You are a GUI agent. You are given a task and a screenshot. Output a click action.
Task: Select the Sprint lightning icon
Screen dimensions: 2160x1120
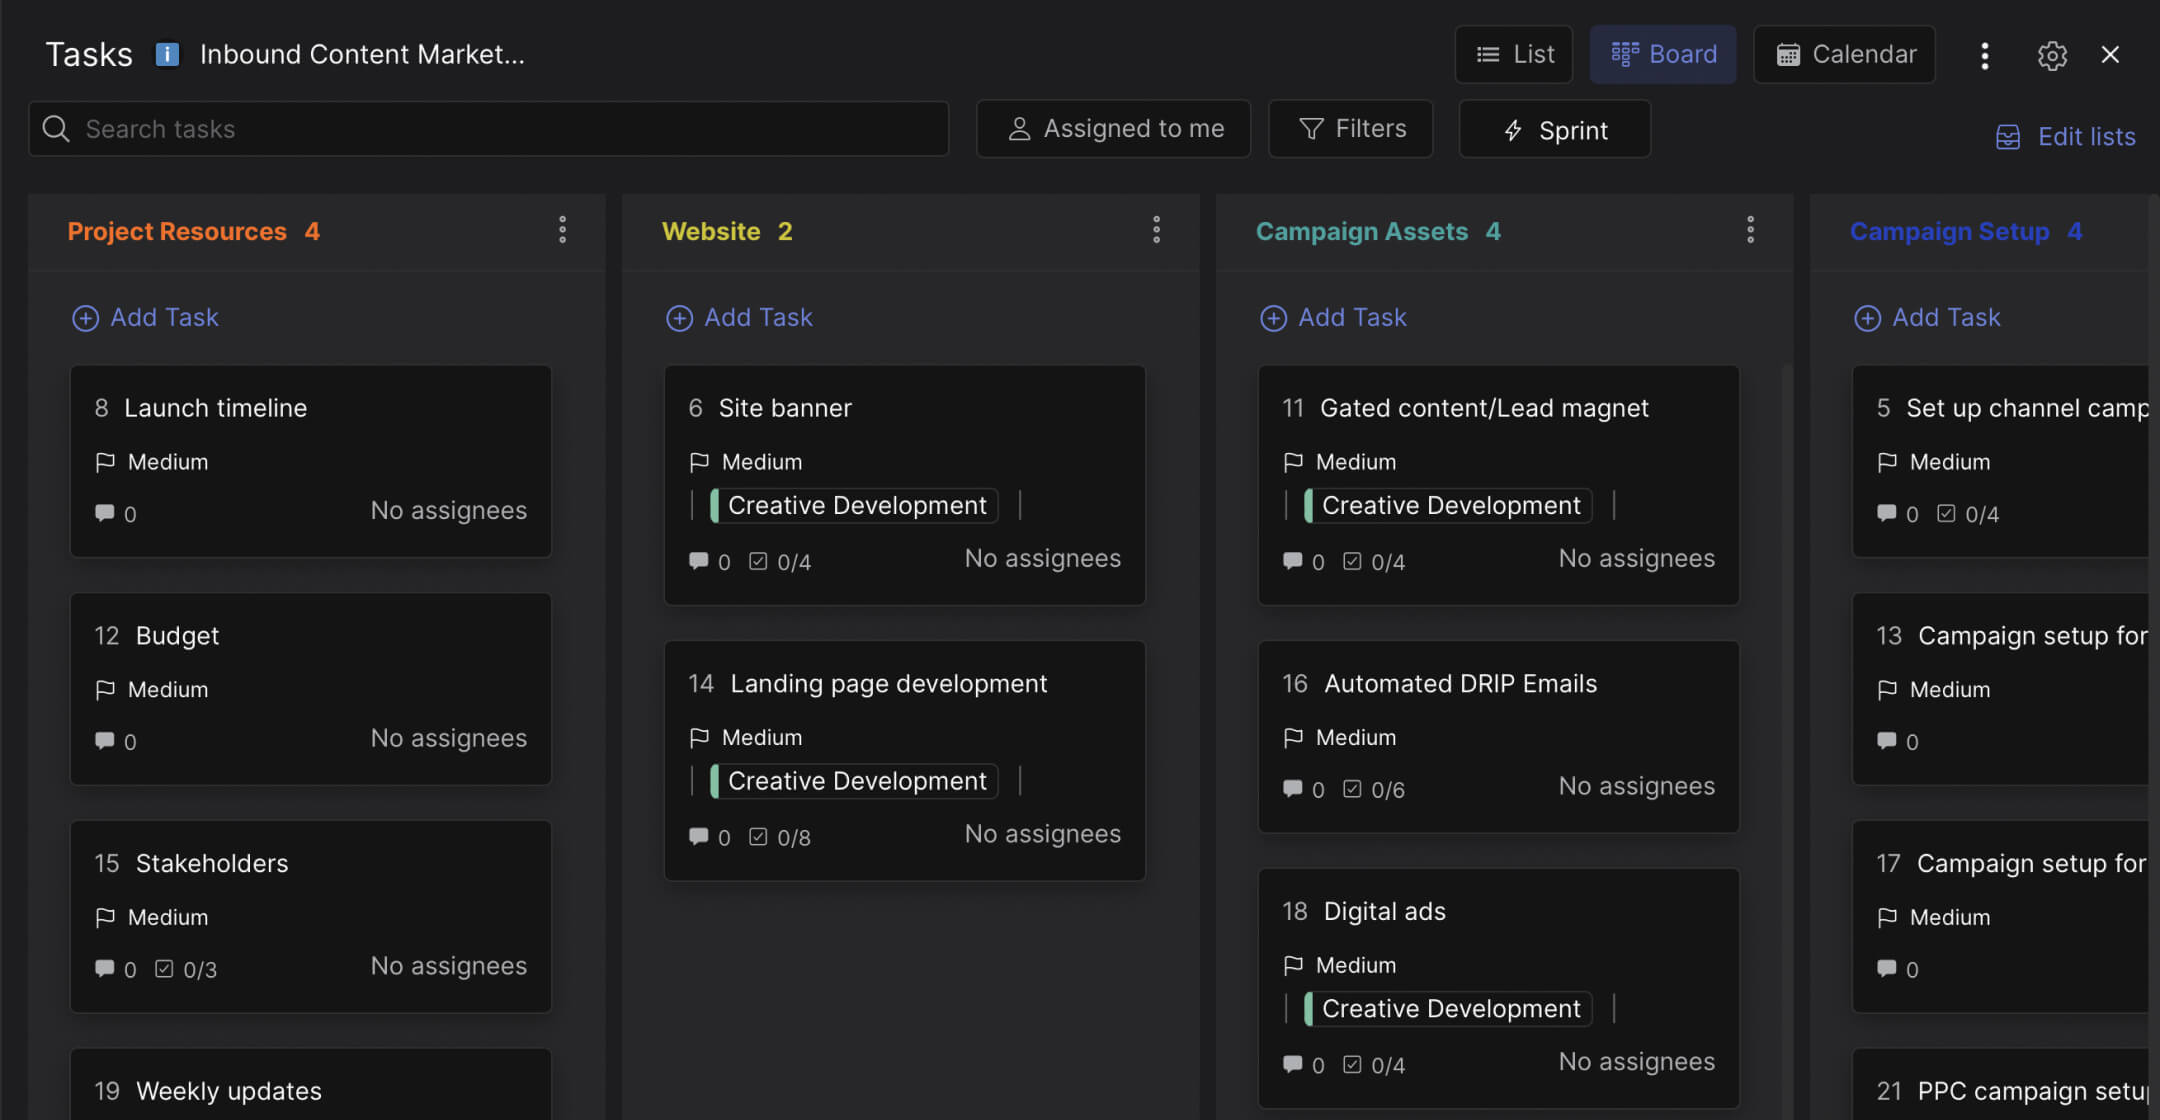1513,129
